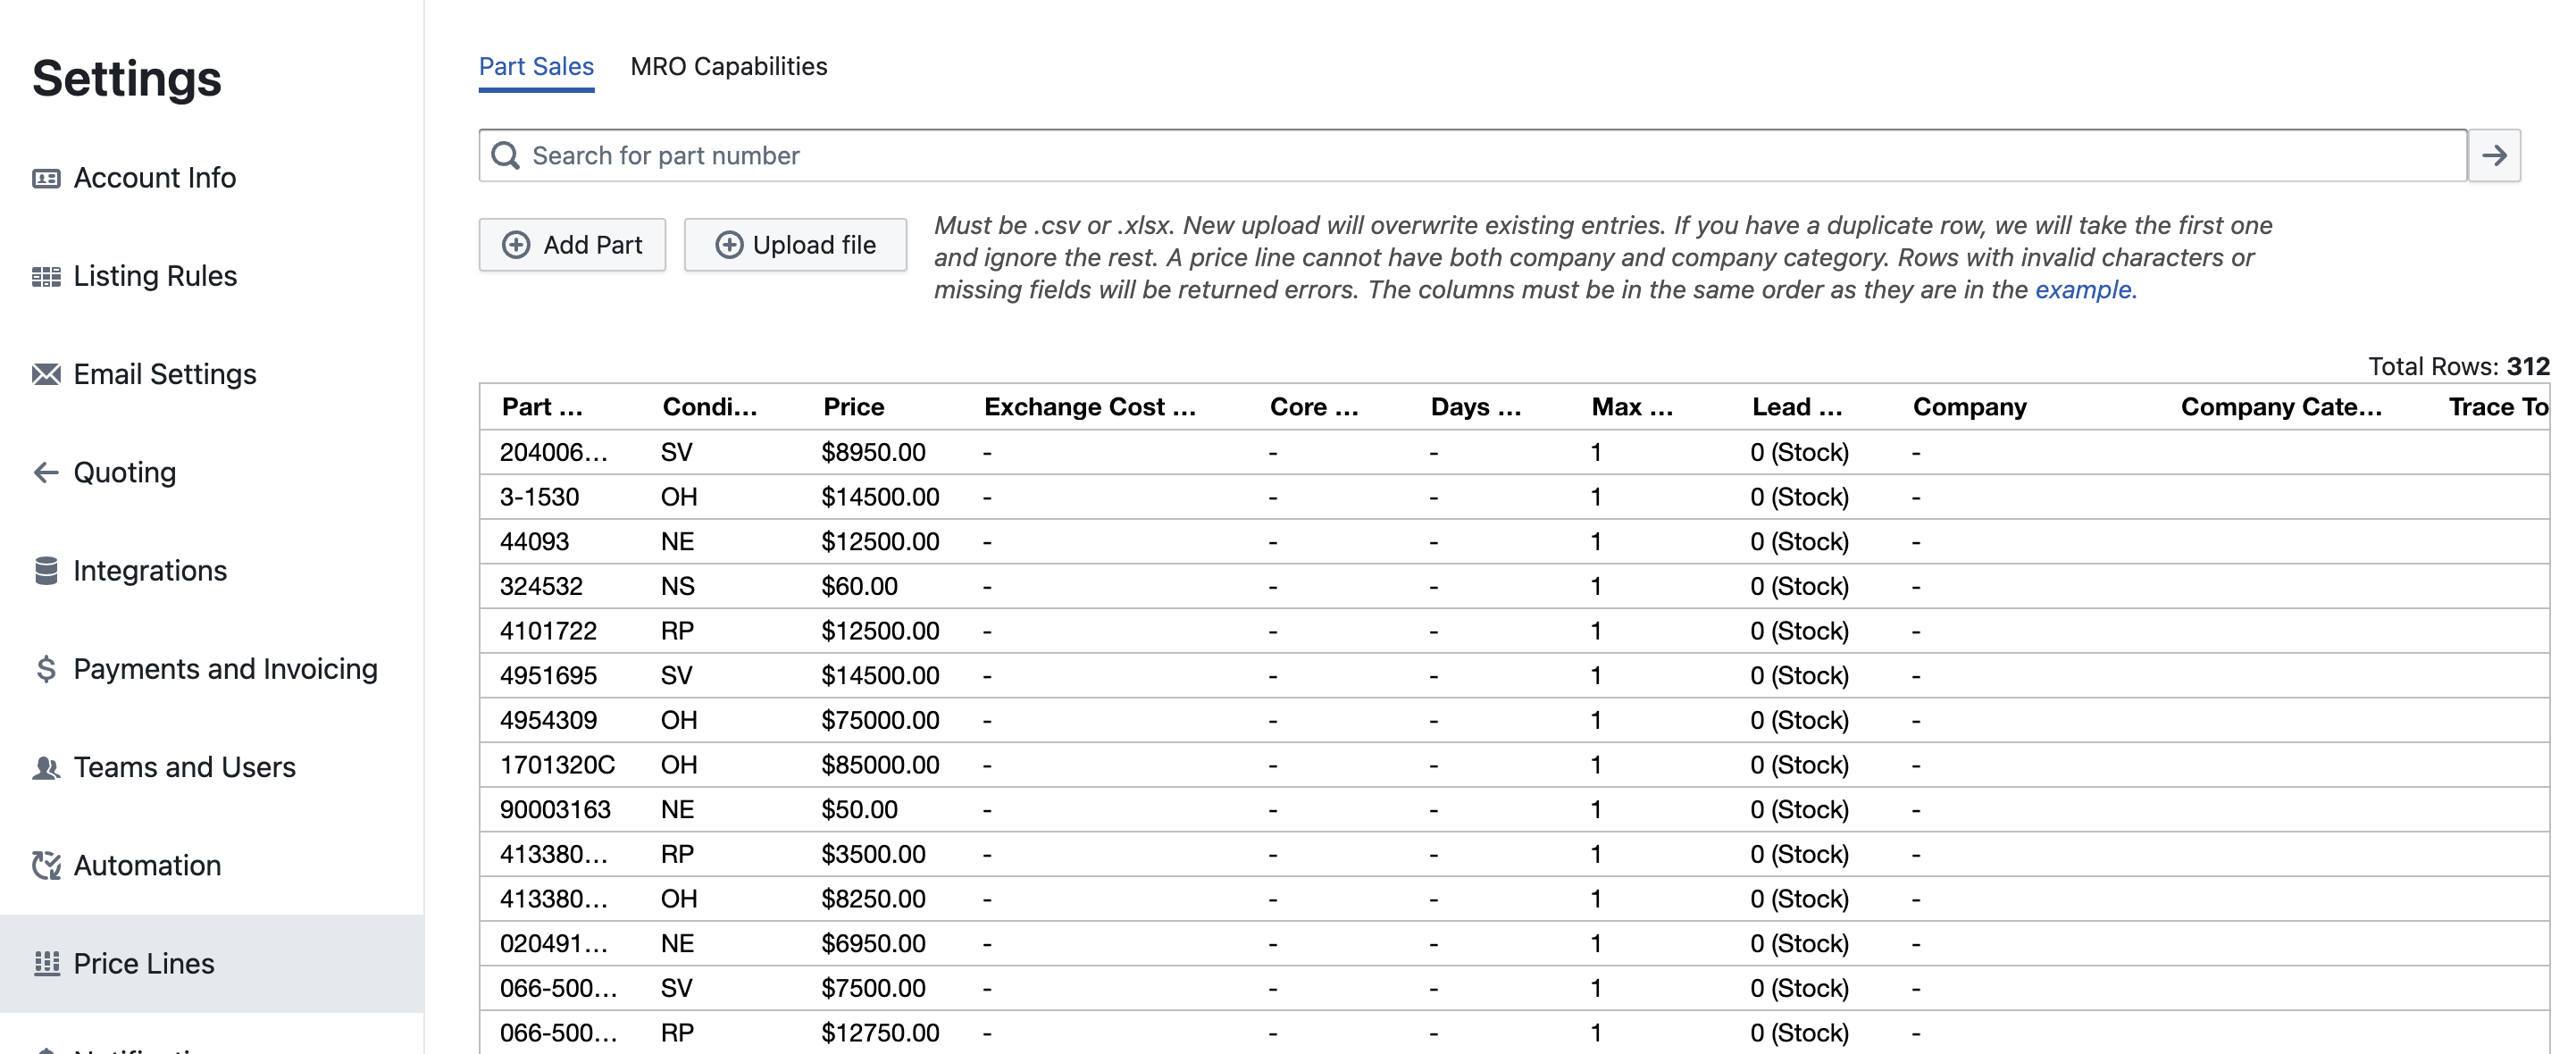This screenshot has width=2576, height=1054.
Task: Click the Account Info card icon
Action: (46, 178)
